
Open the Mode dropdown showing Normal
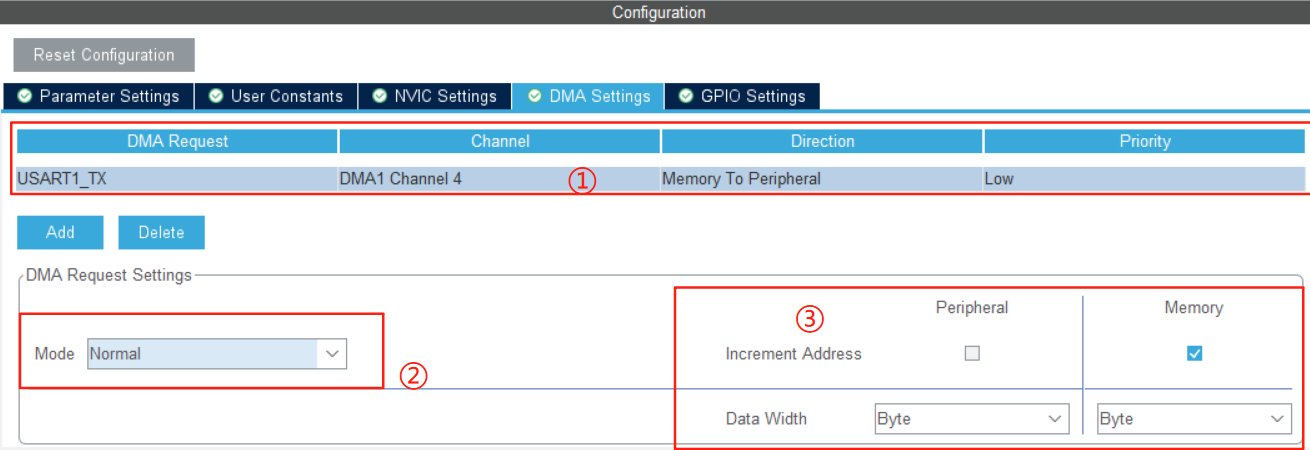[217, 353]
